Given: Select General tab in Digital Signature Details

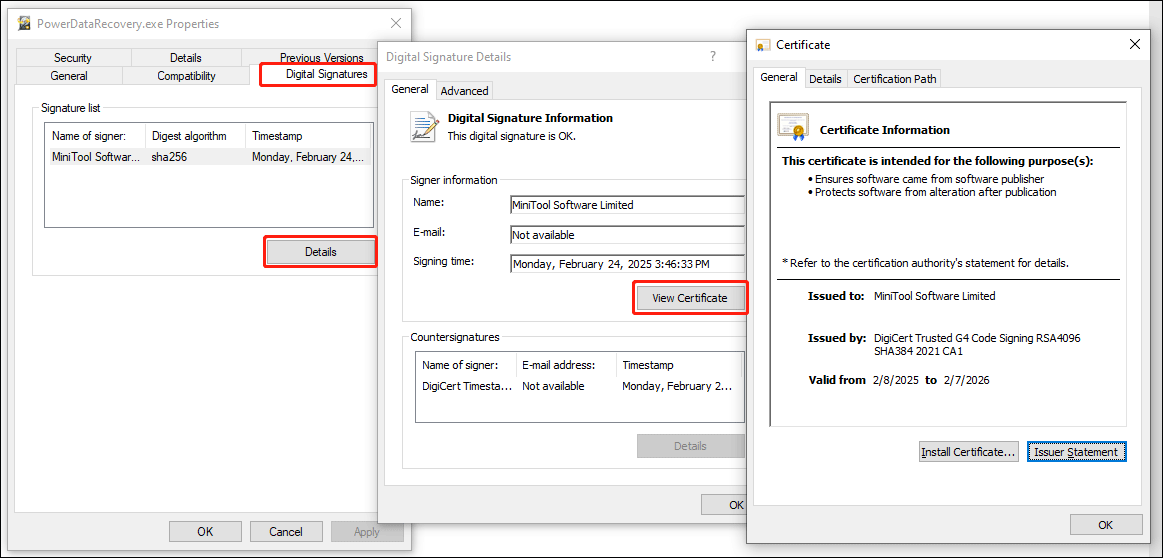Looking at the screenshot, I should [x=409, y=89].
